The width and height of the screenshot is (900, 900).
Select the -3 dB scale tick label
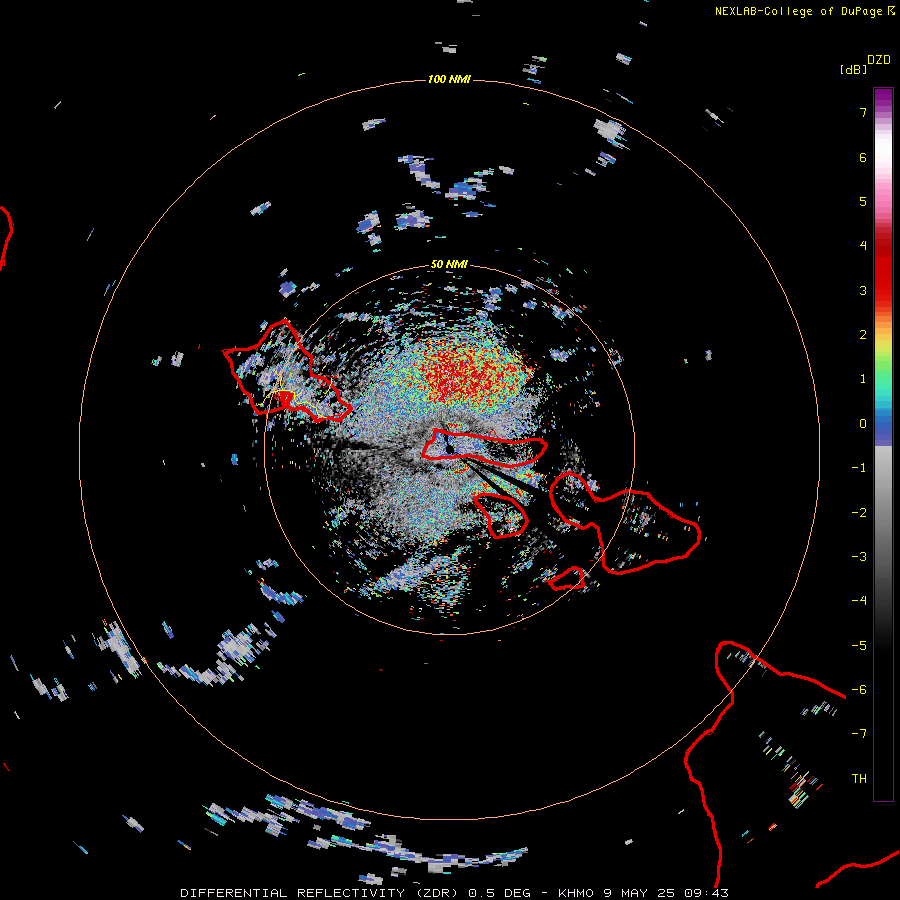pos(859,557)
